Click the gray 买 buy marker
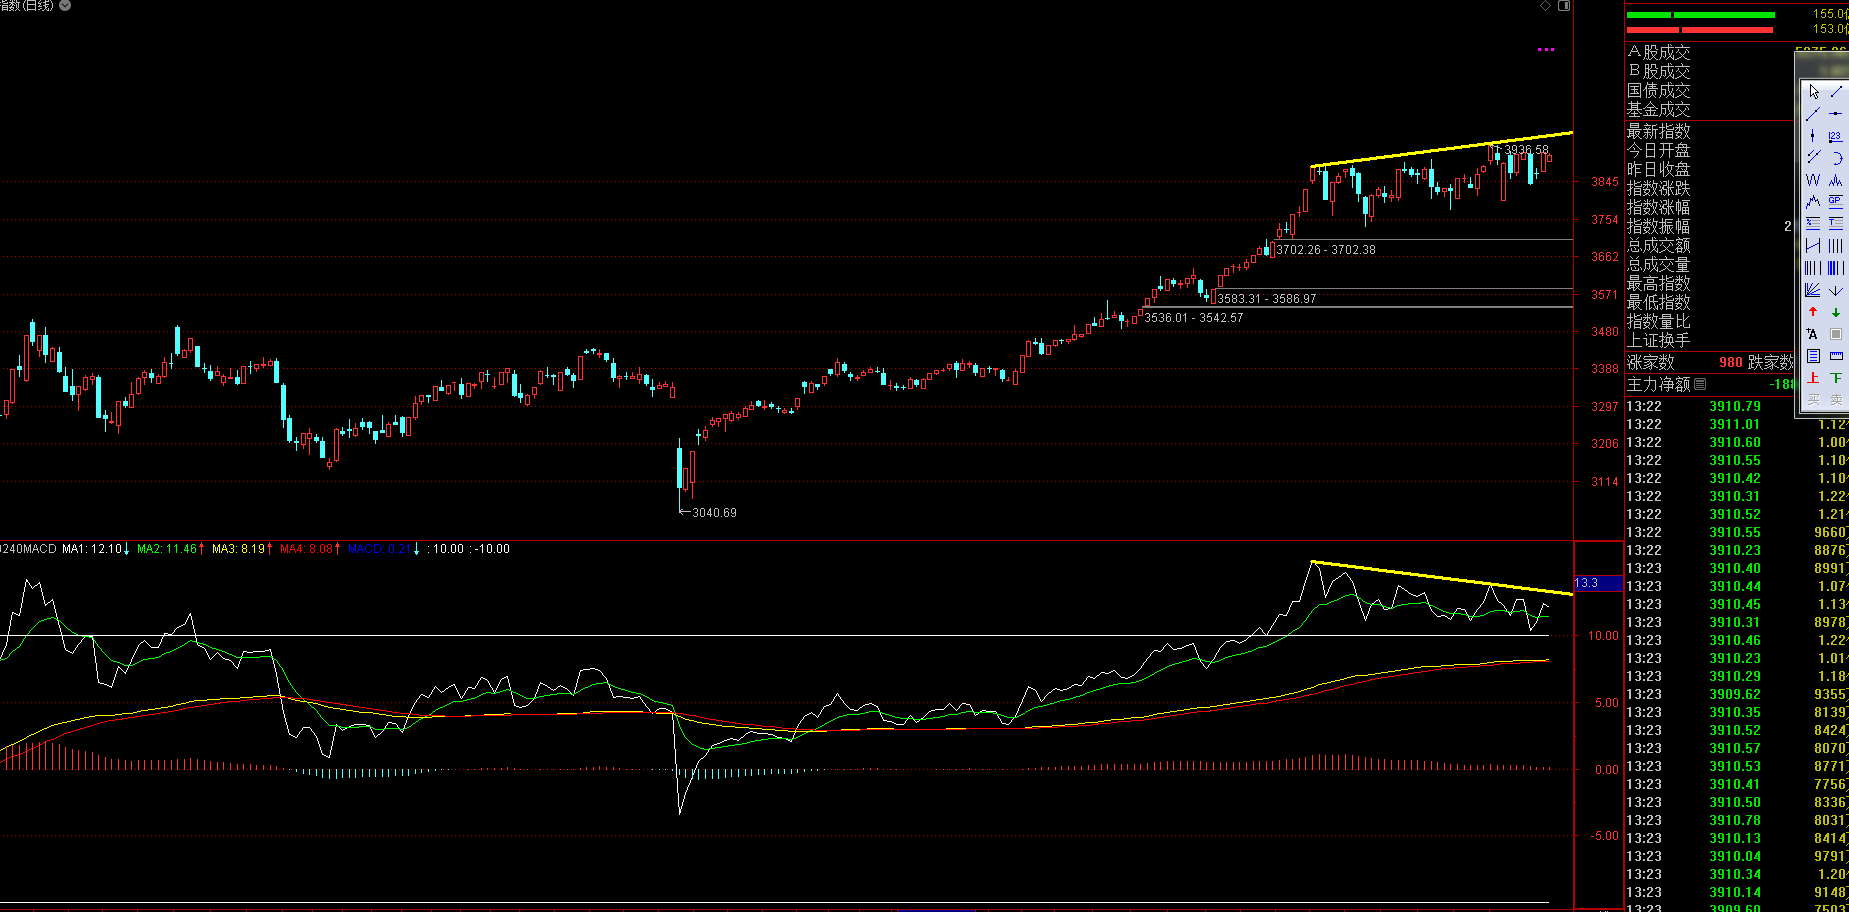Screen dimensions: 1849x912 1813,400
